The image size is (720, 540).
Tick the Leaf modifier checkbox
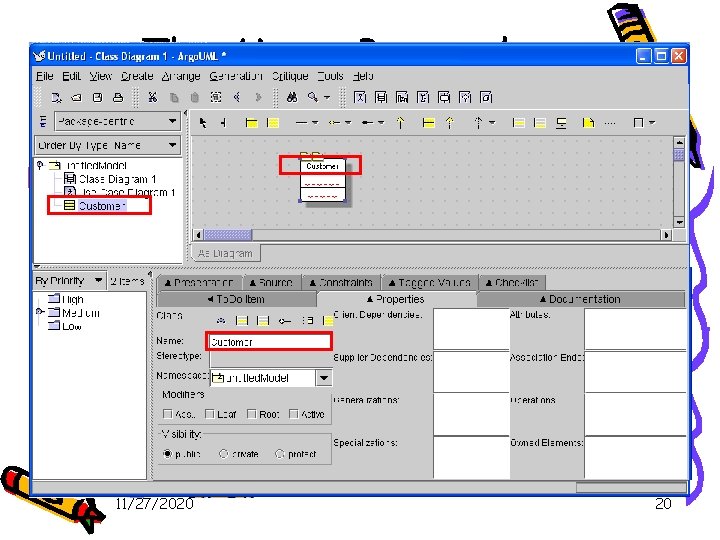click(x=209, y=414)
